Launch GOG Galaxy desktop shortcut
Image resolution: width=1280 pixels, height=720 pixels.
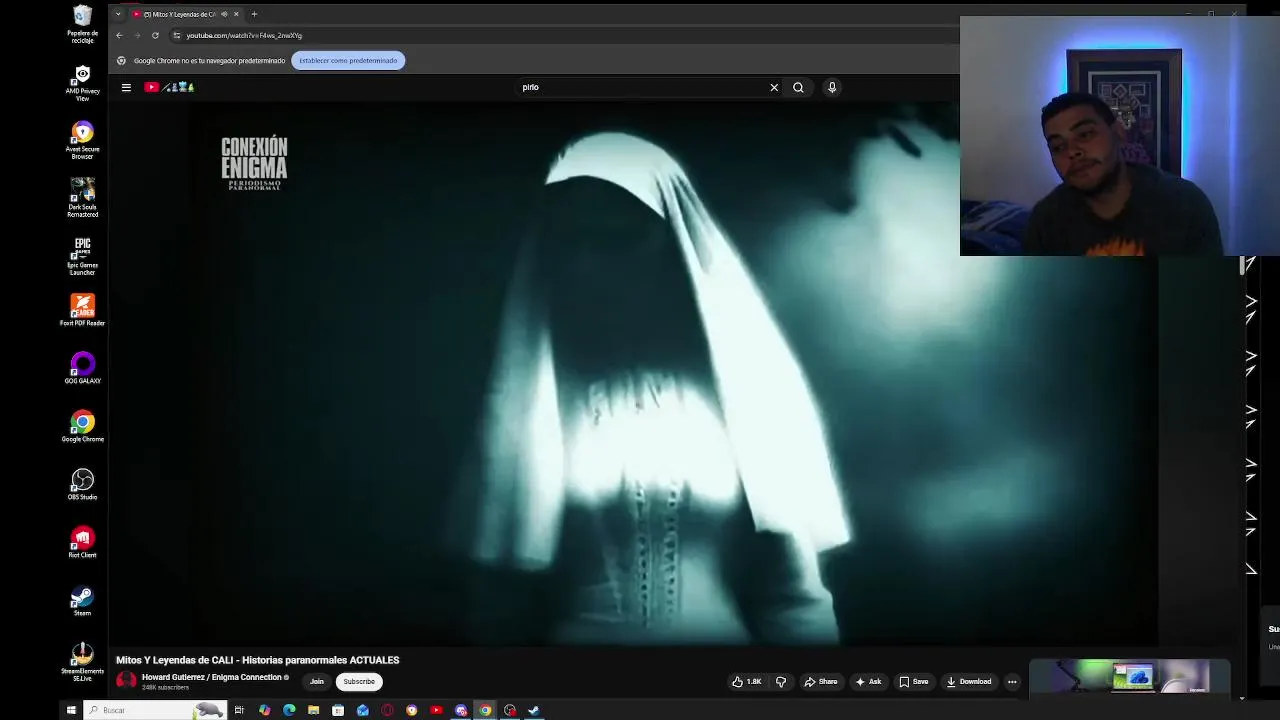(x=82, y=369)
